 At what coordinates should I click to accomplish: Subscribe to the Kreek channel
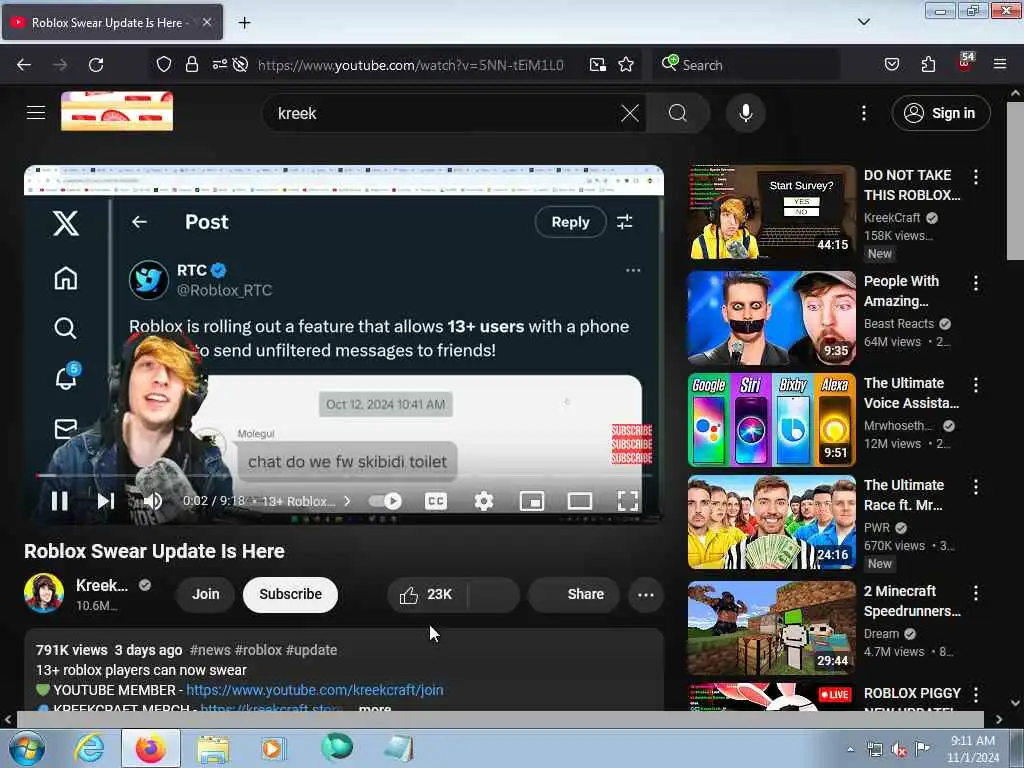pyautogui.click(x=291, y=594)
